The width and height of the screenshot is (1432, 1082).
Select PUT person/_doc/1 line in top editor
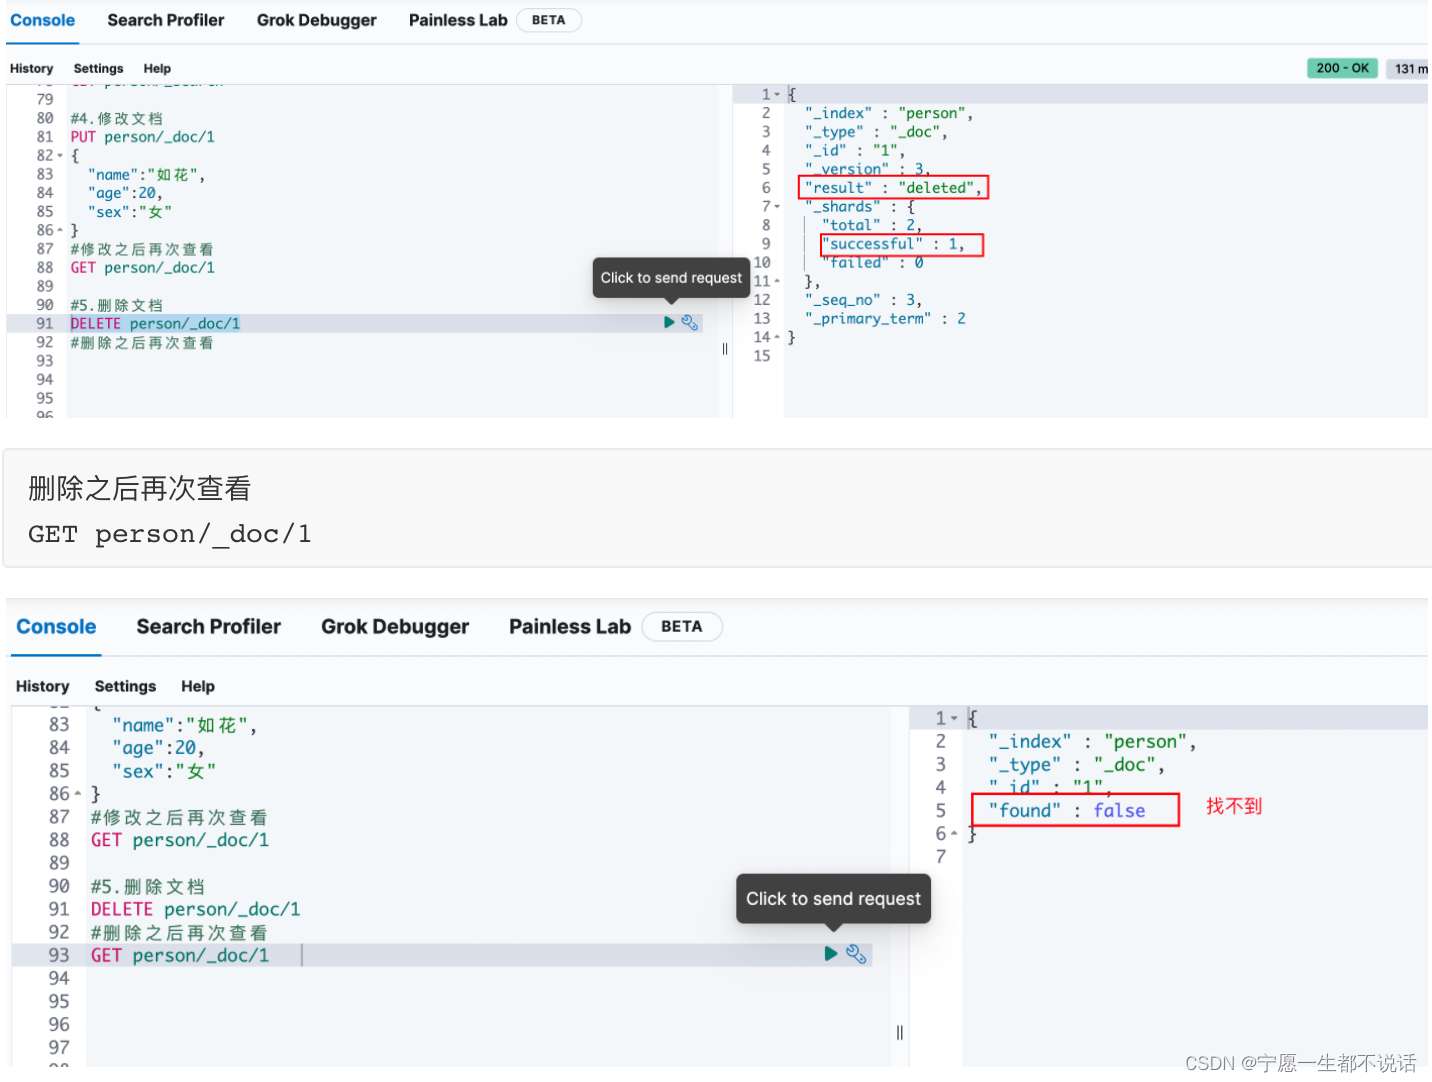(x=142, y=137)
